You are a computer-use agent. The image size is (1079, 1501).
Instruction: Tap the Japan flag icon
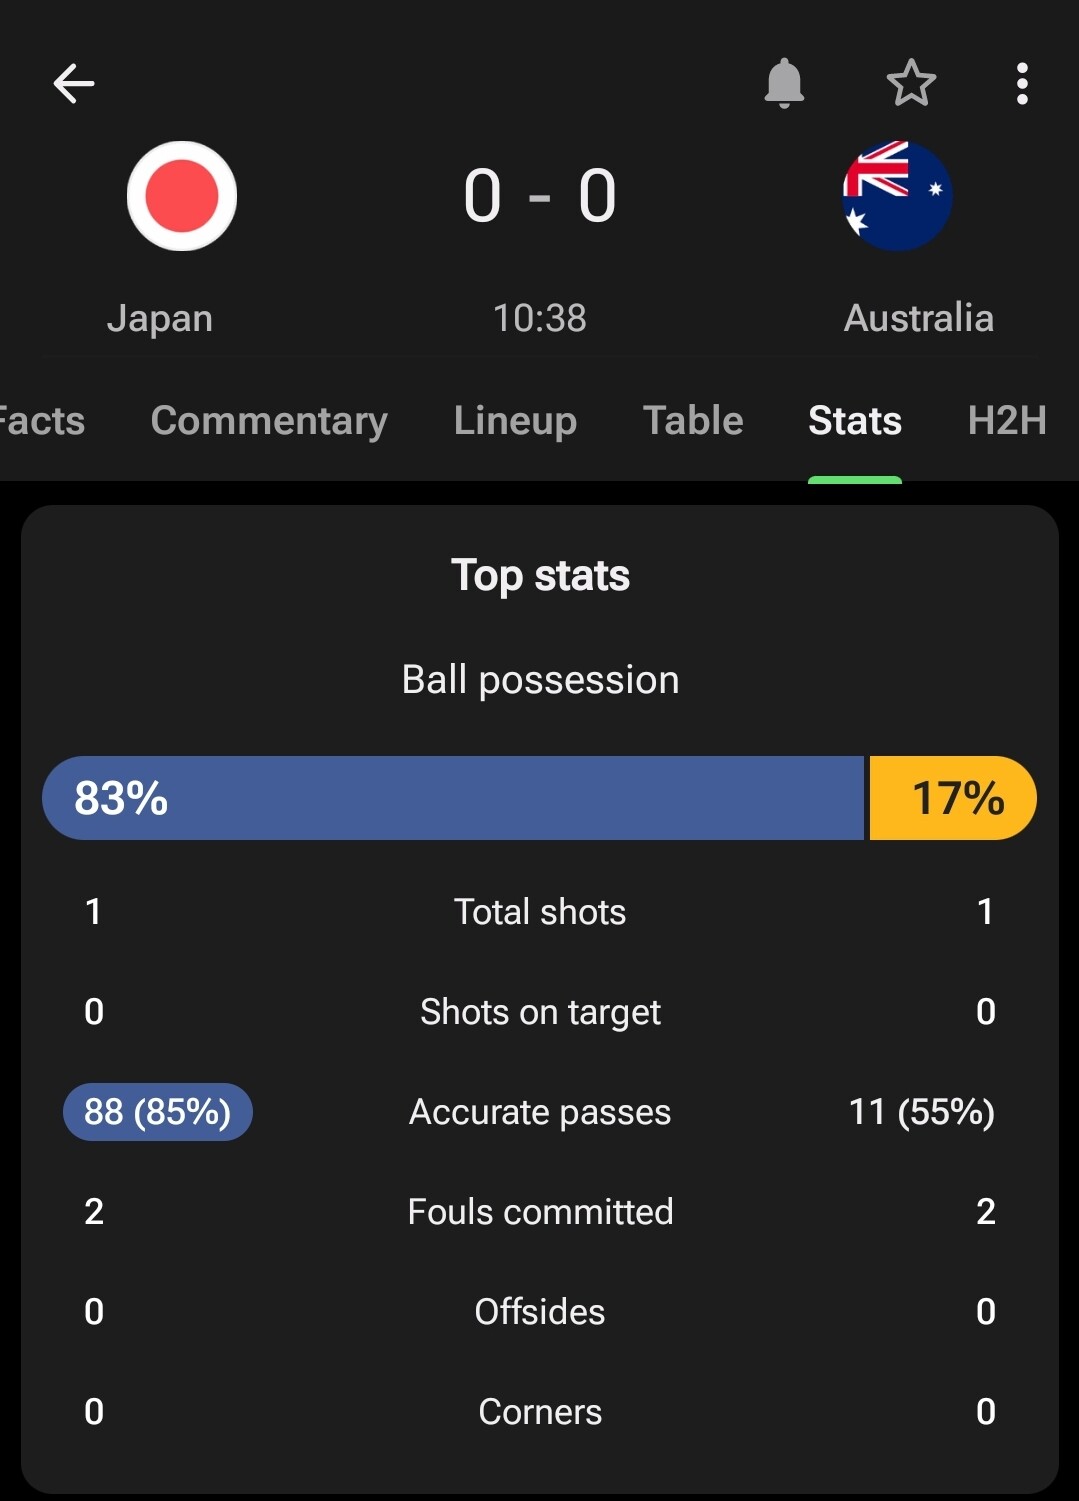(182, 196)
